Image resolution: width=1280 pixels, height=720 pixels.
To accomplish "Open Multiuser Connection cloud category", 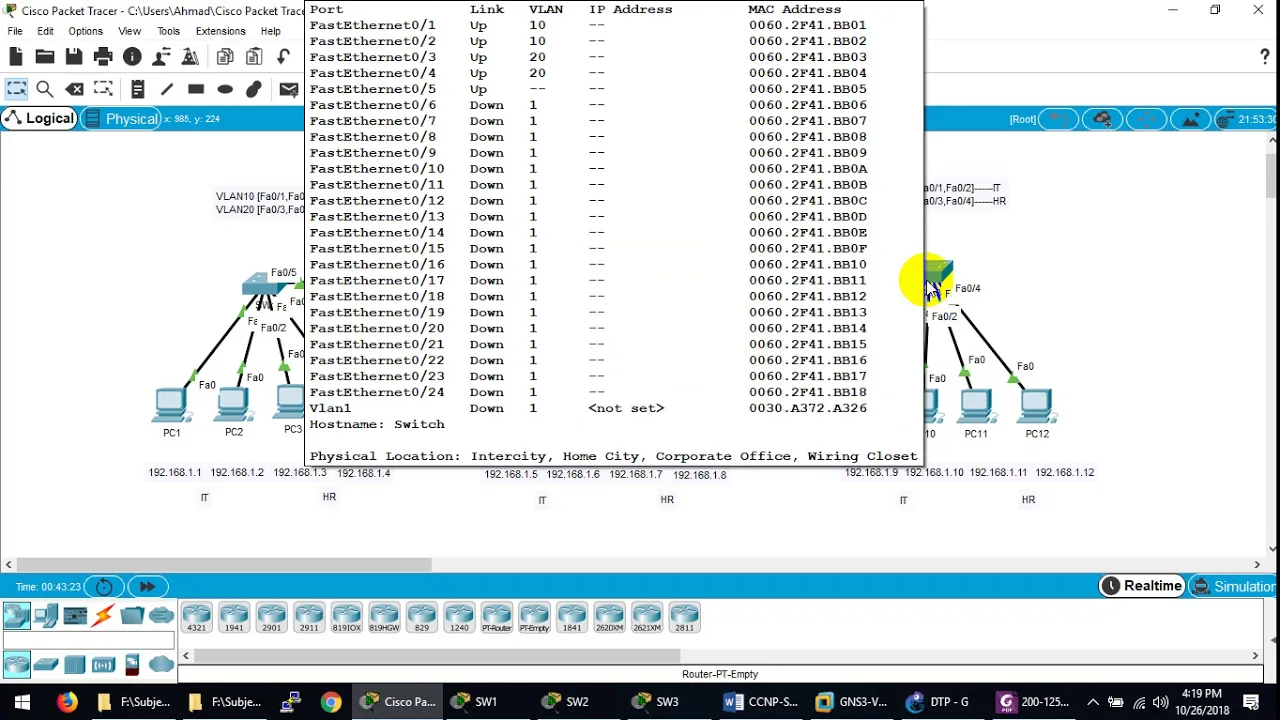I will [x=161, y=616].
